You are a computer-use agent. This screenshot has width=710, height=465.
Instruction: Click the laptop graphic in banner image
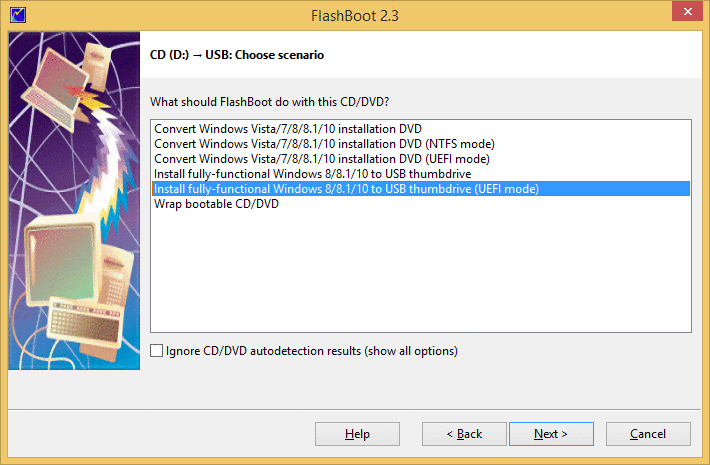tap(55, 86)
